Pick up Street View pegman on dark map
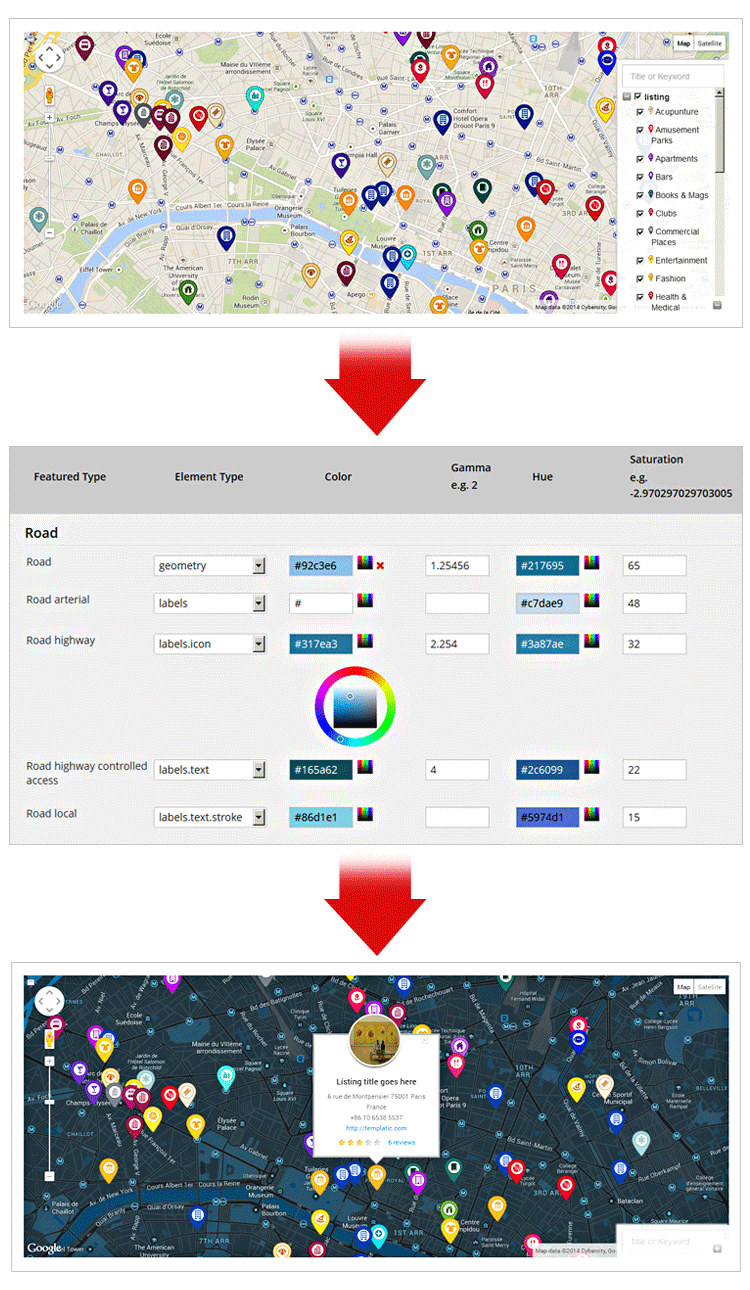Image resolution: width=750 pixels, height=1290 pixels. click(49, 1040)
